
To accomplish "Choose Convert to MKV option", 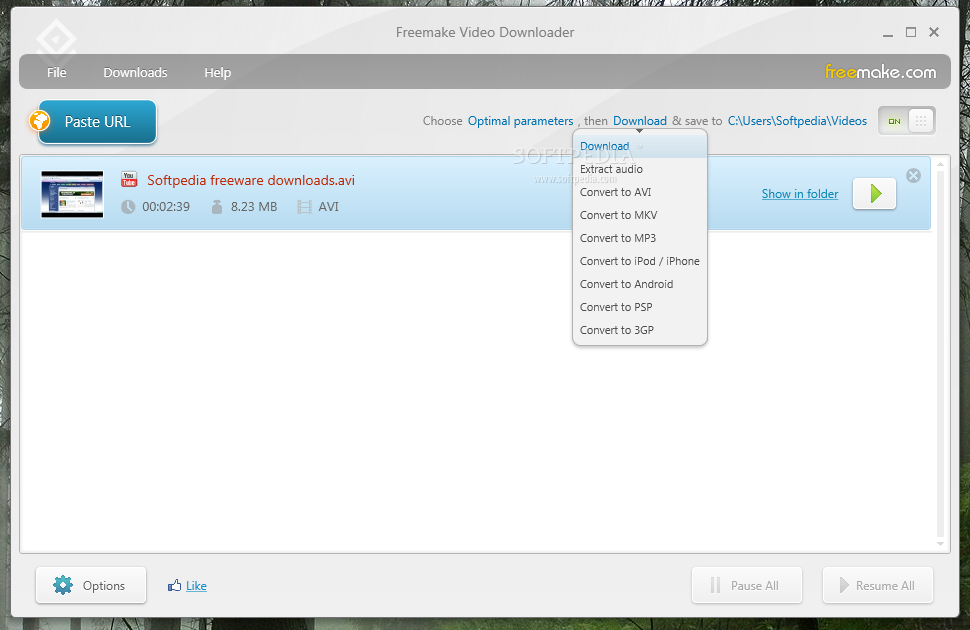I will (x=640, y=215).
